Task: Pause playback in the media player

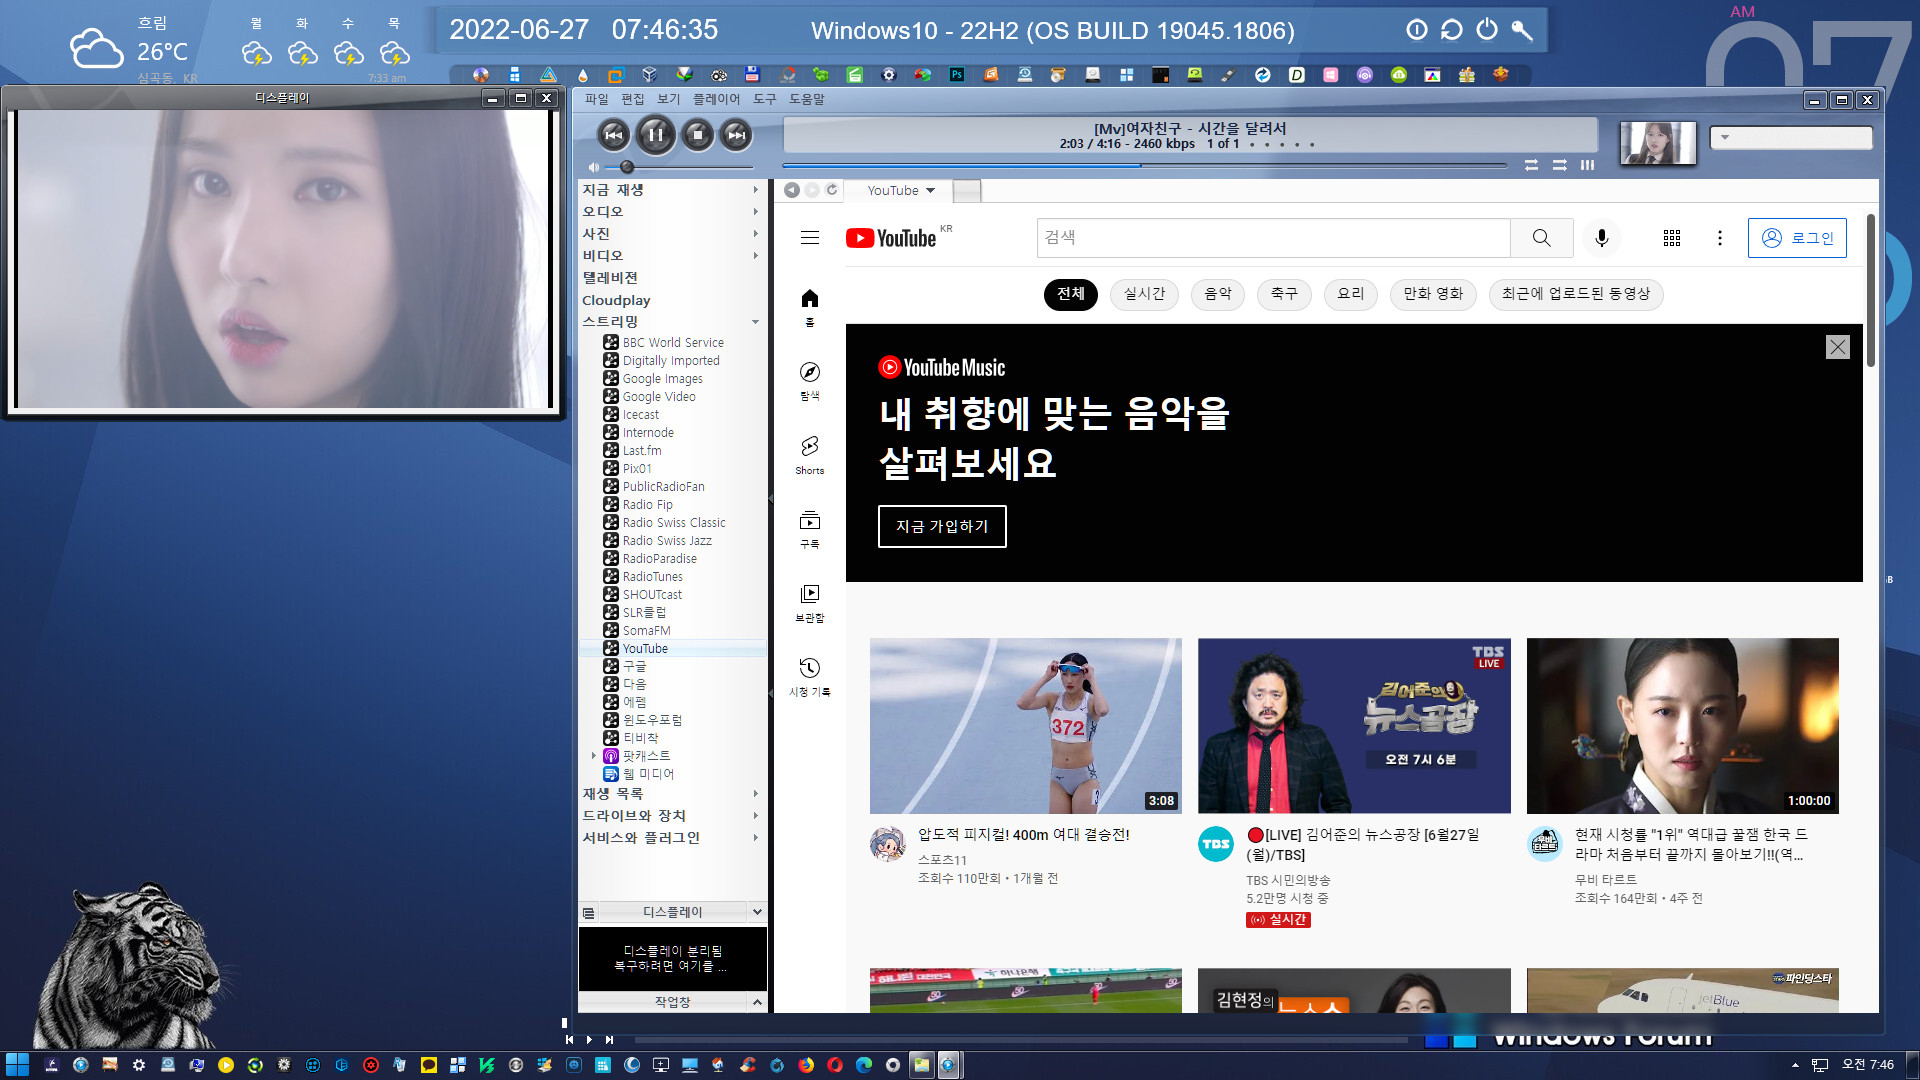Action: pos(656,134)
